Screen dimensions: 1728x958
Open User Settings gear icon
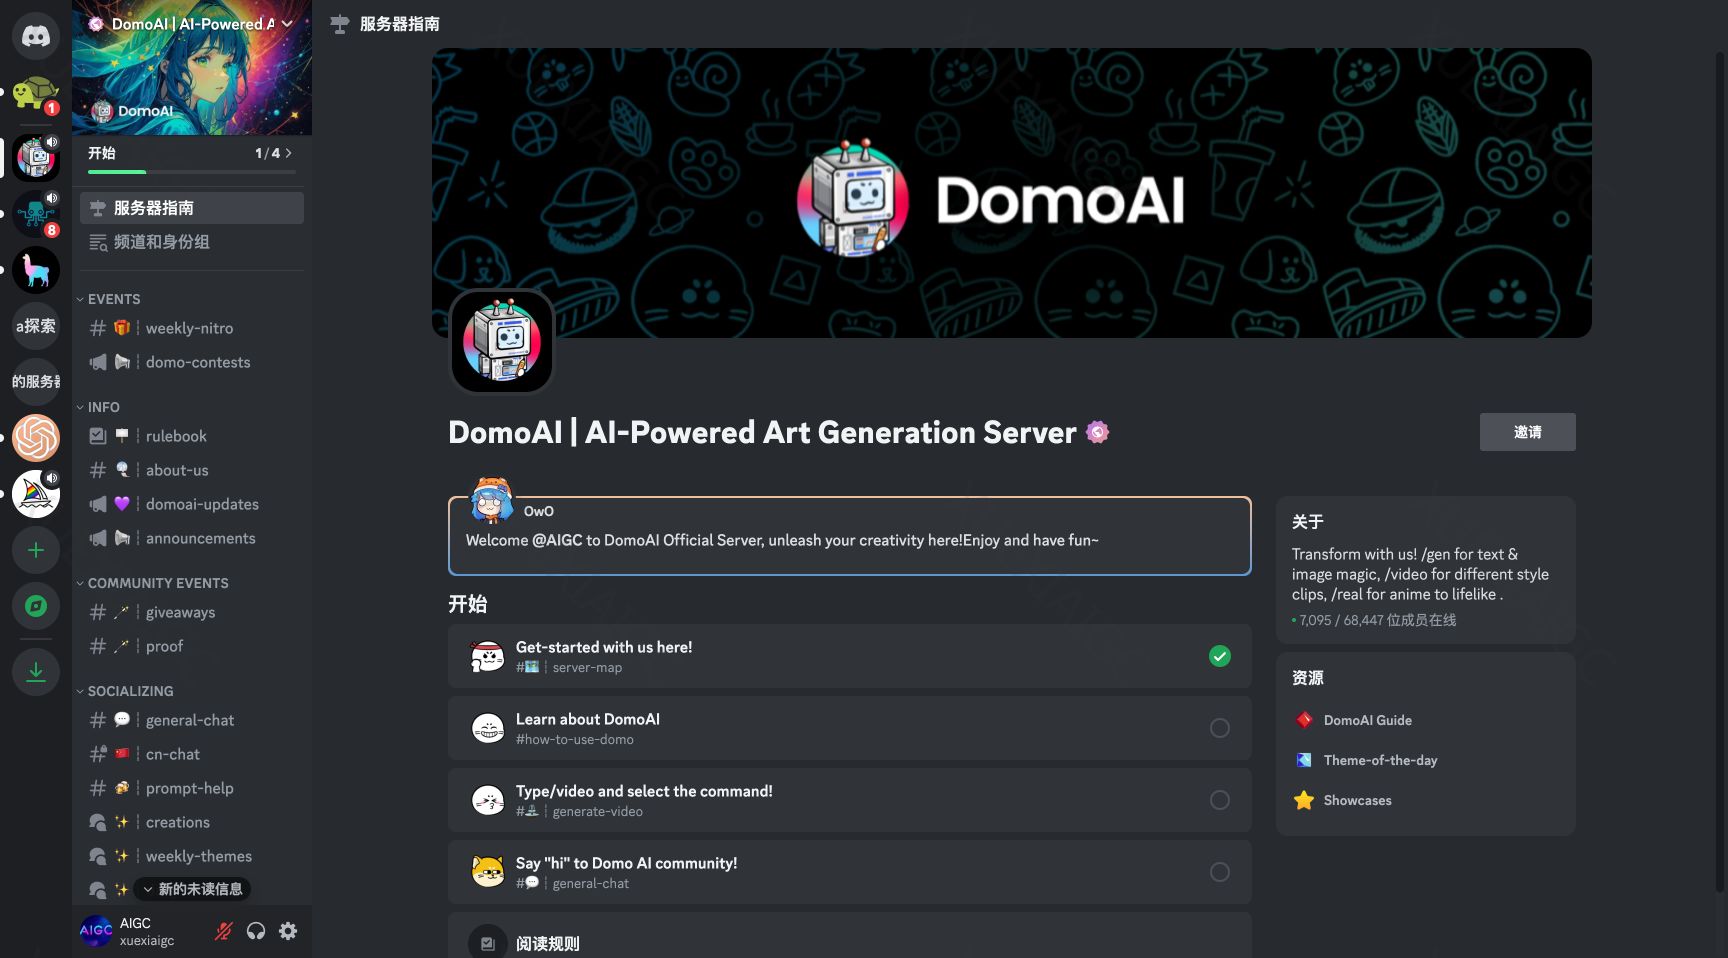point(288,931)
